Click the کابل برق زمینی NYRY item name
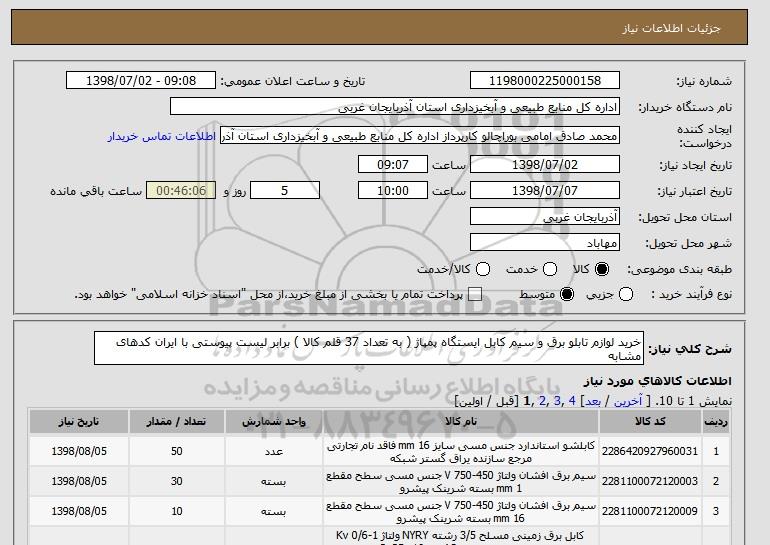 (x=461, y=538)
